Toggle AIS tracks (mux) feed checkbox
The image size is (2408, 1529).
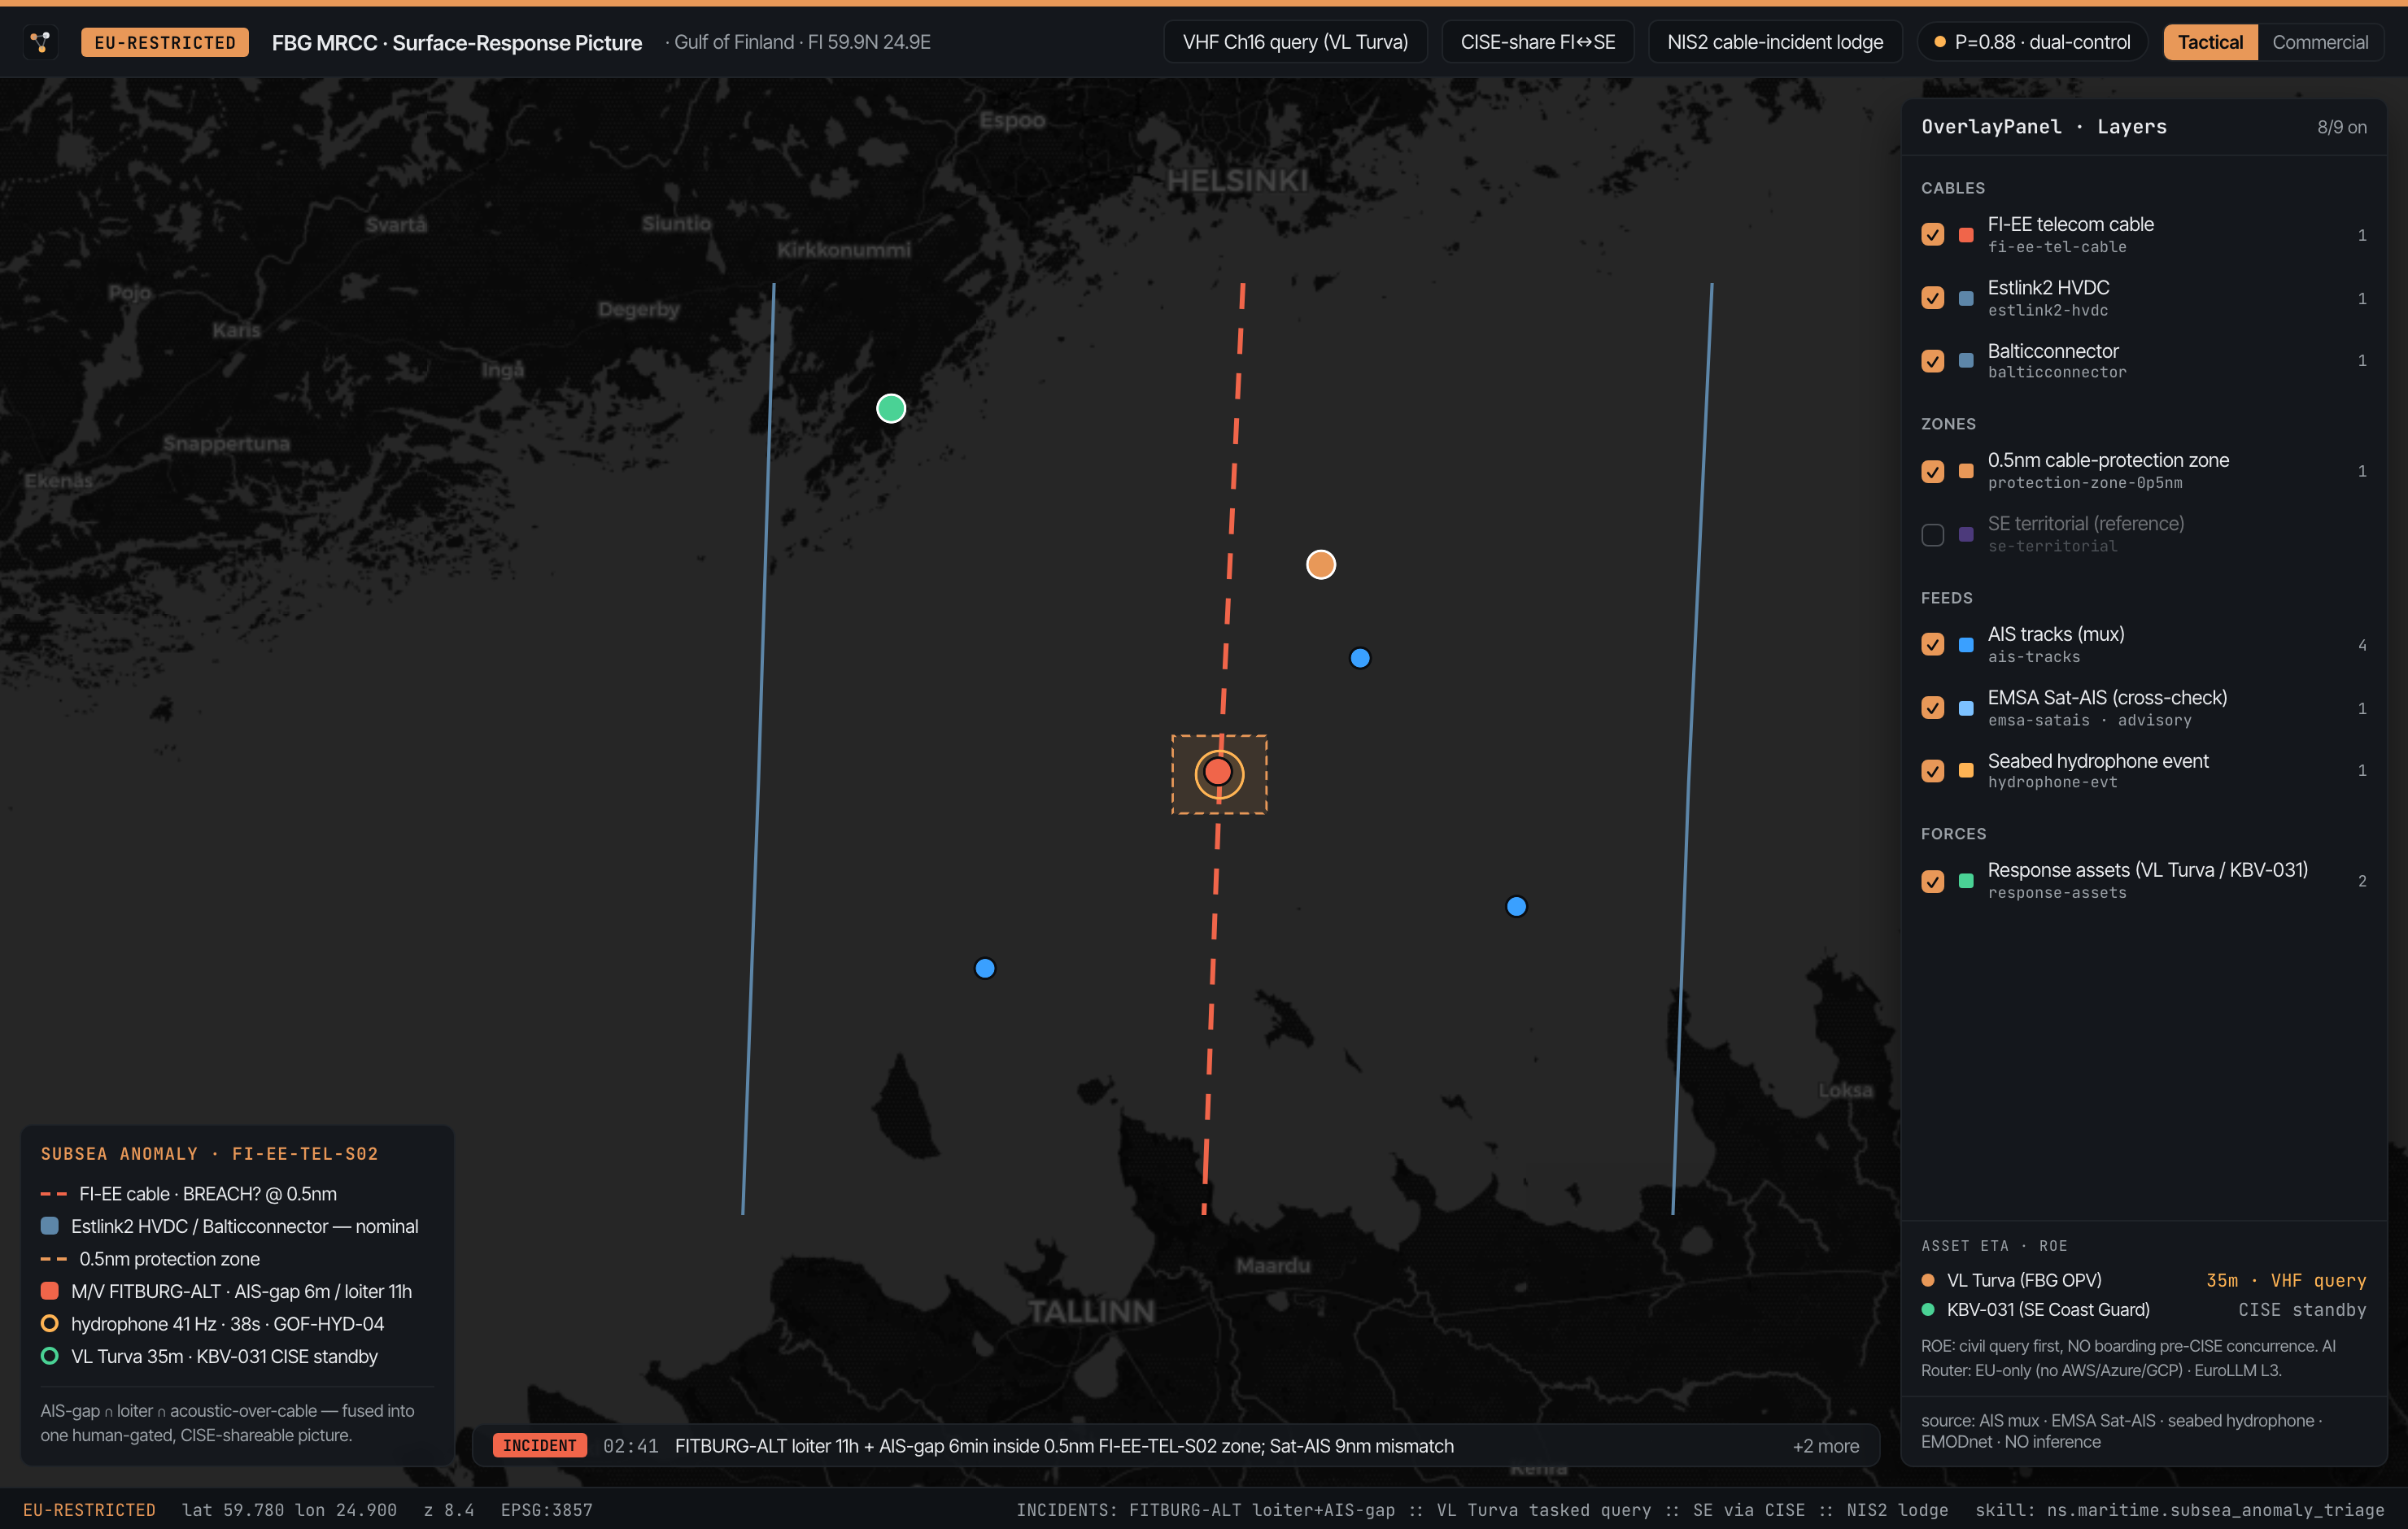pyautogui.click(x=1932, y=644)
